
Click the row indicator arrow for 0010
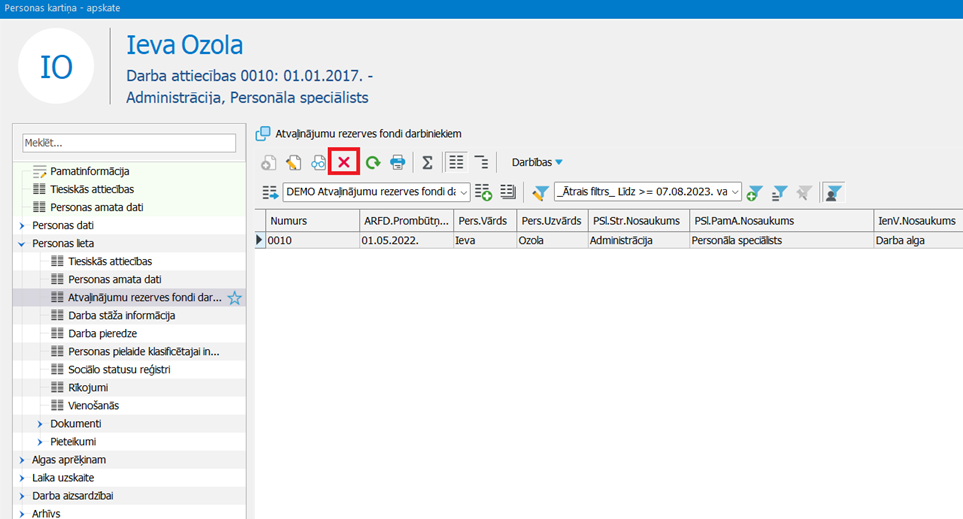(260, 240)
